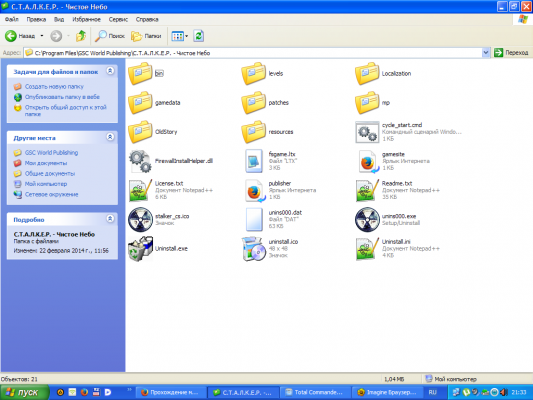The width and height of the screenshot is (533, 400).
Task: Open the Поиск search pane
Action: click(109, 36)
